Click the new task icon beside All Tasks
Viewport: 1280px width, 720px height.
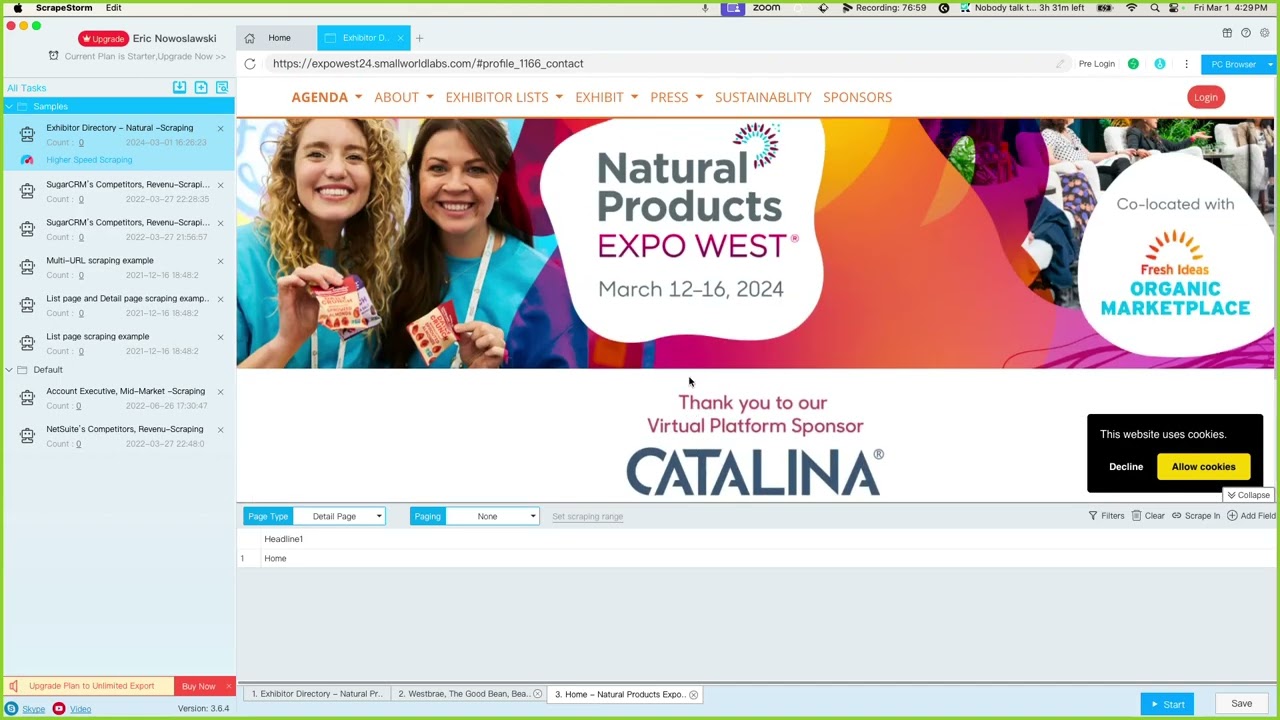pos(201,88)
